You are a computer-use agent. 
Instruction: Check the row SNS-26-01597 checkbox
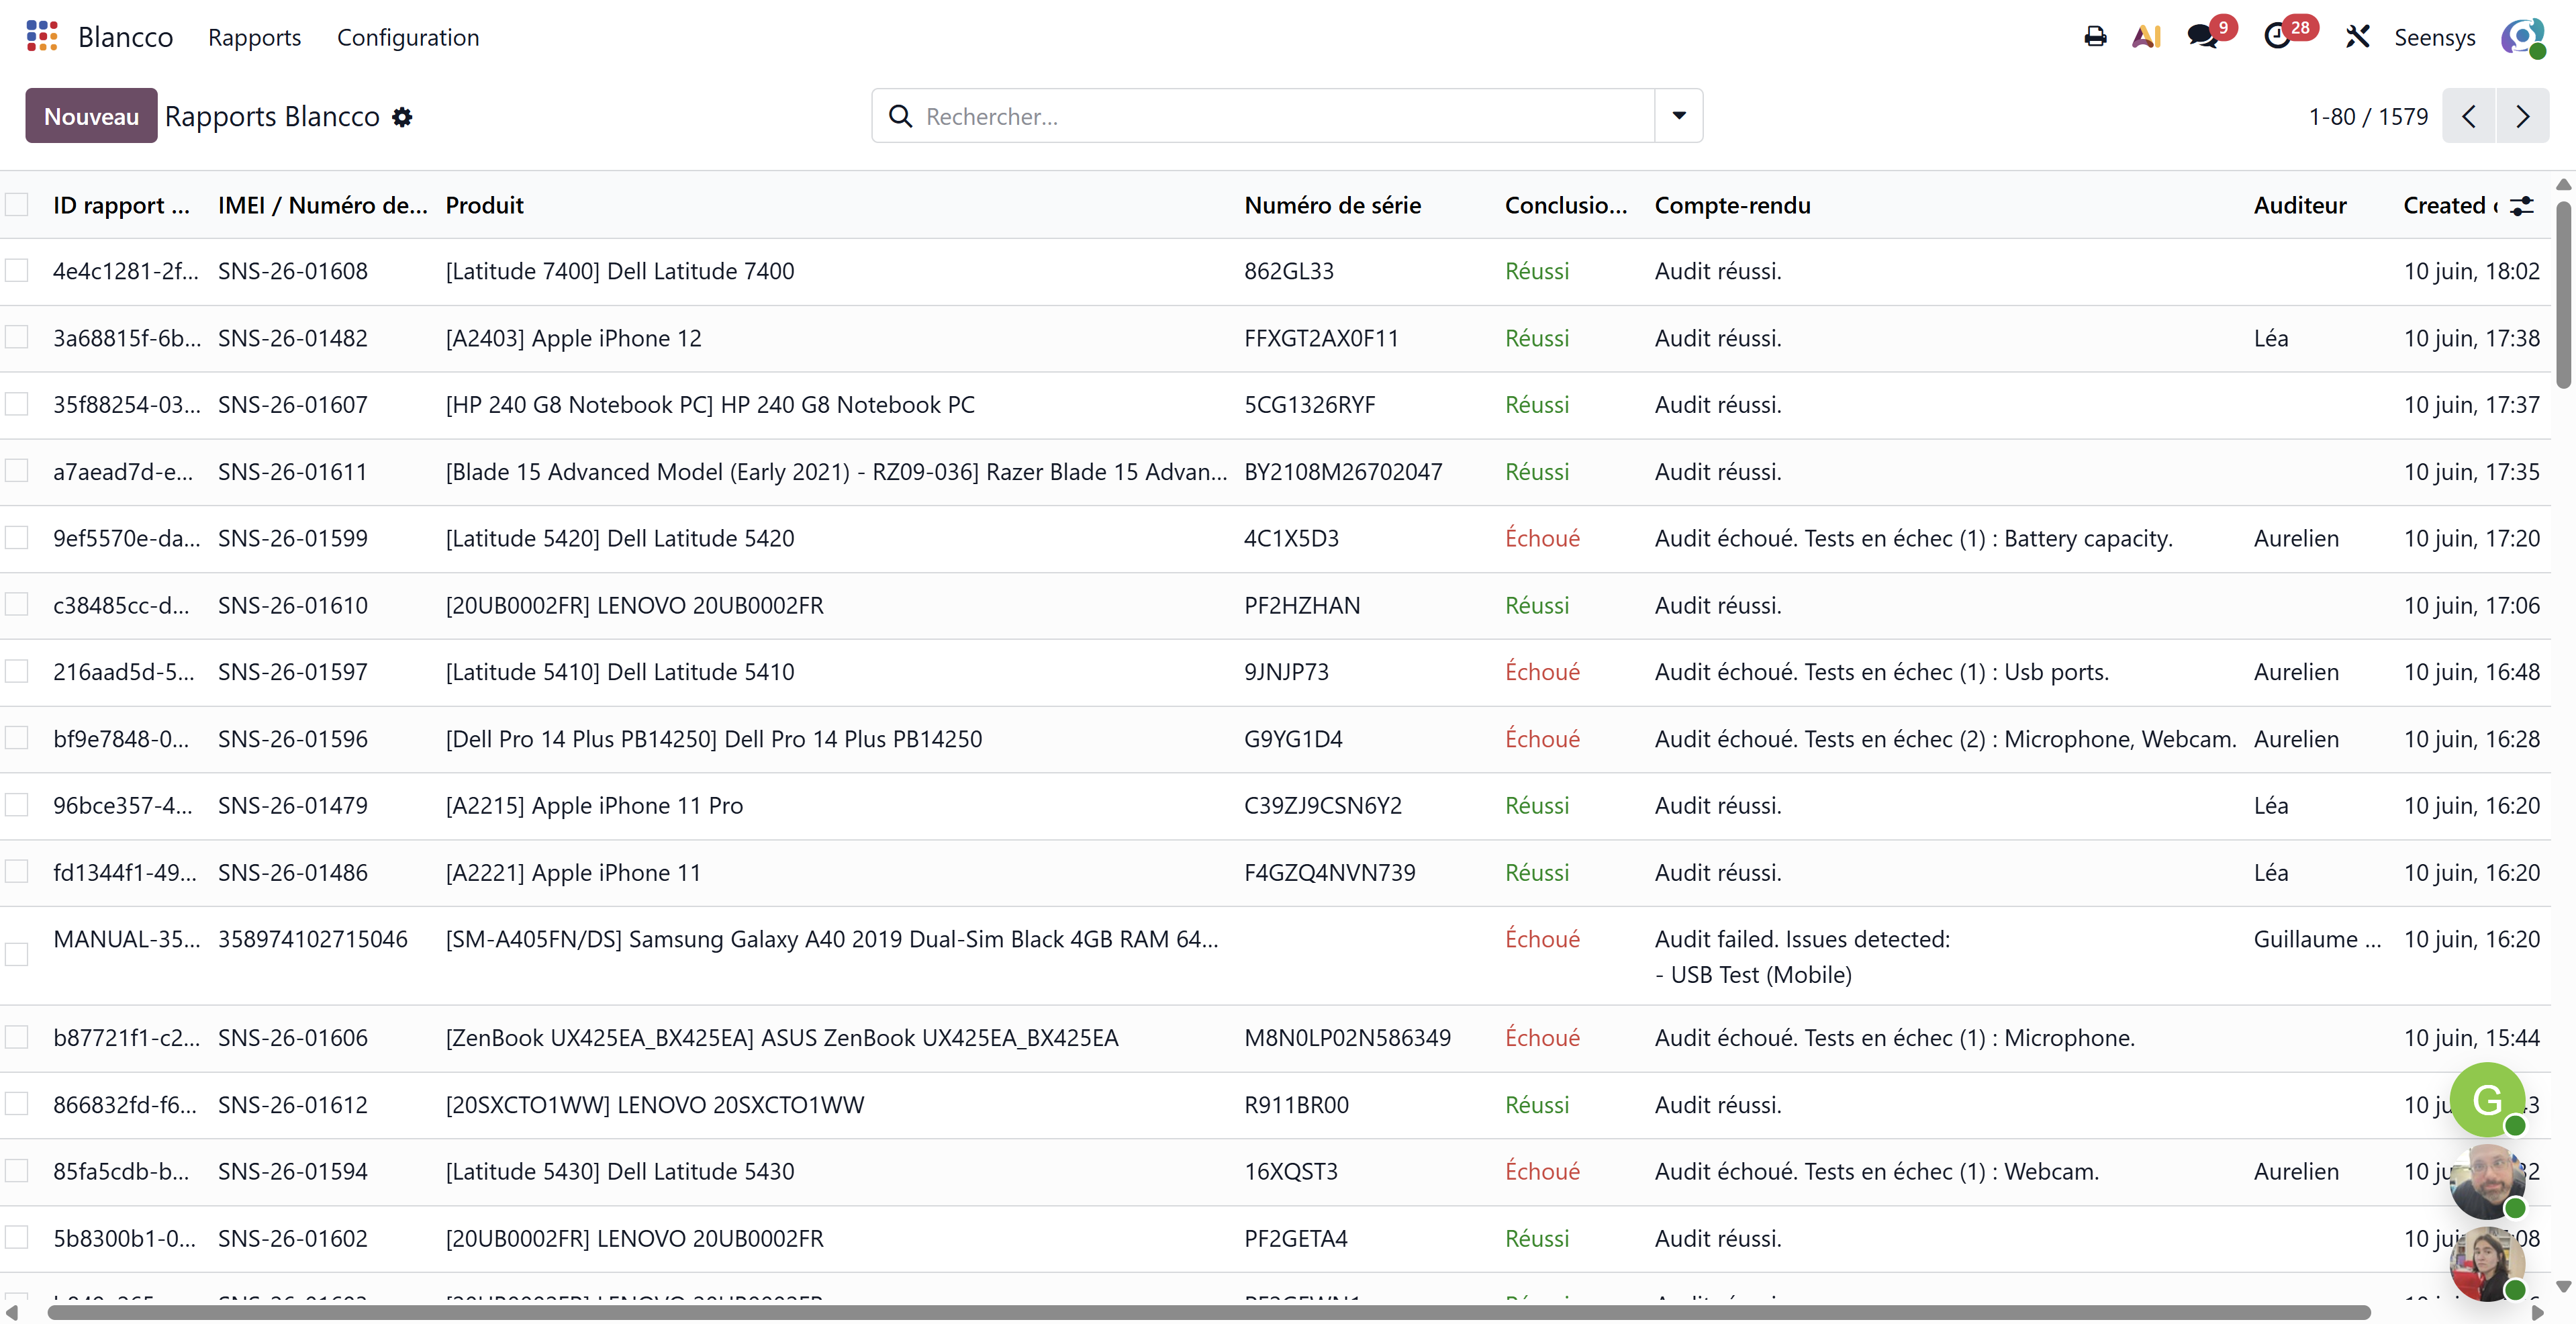coord(17,672)
